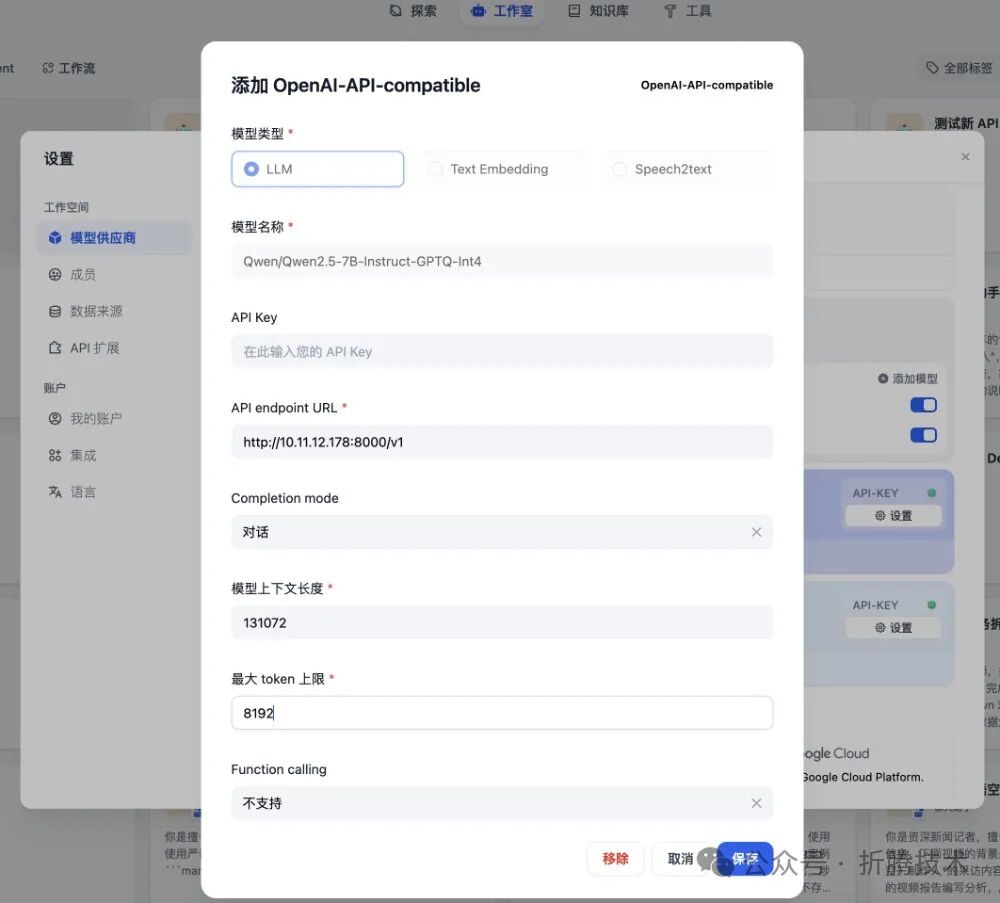
Task: Open the 全部标签 tags filter
Action: point(960,68)
